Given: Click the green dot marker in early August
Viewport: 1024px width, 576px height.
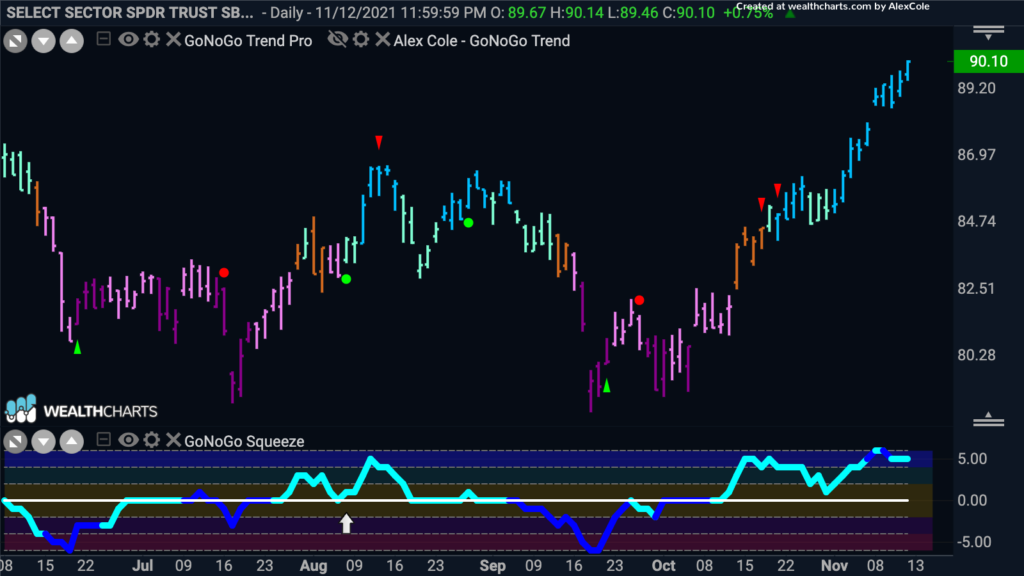Looking at the screenshot, I should 346,279.
